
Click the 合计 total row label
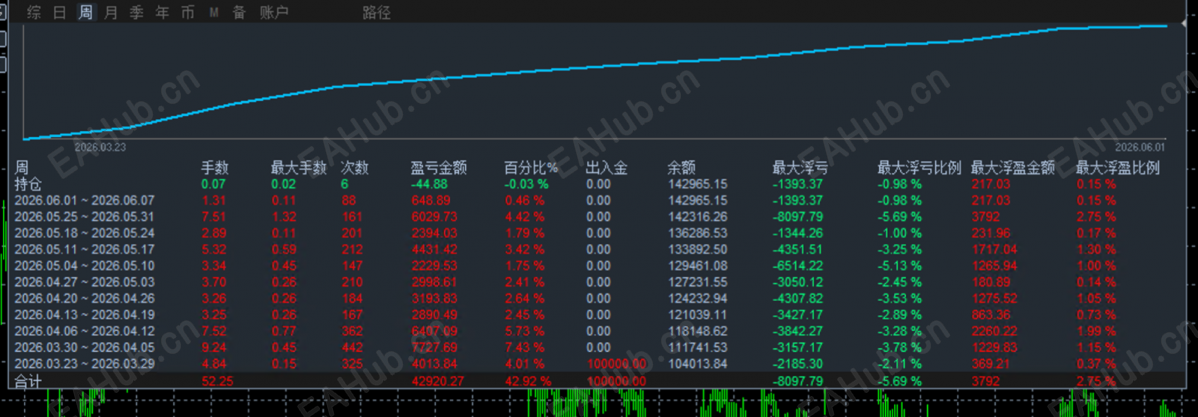28,380
